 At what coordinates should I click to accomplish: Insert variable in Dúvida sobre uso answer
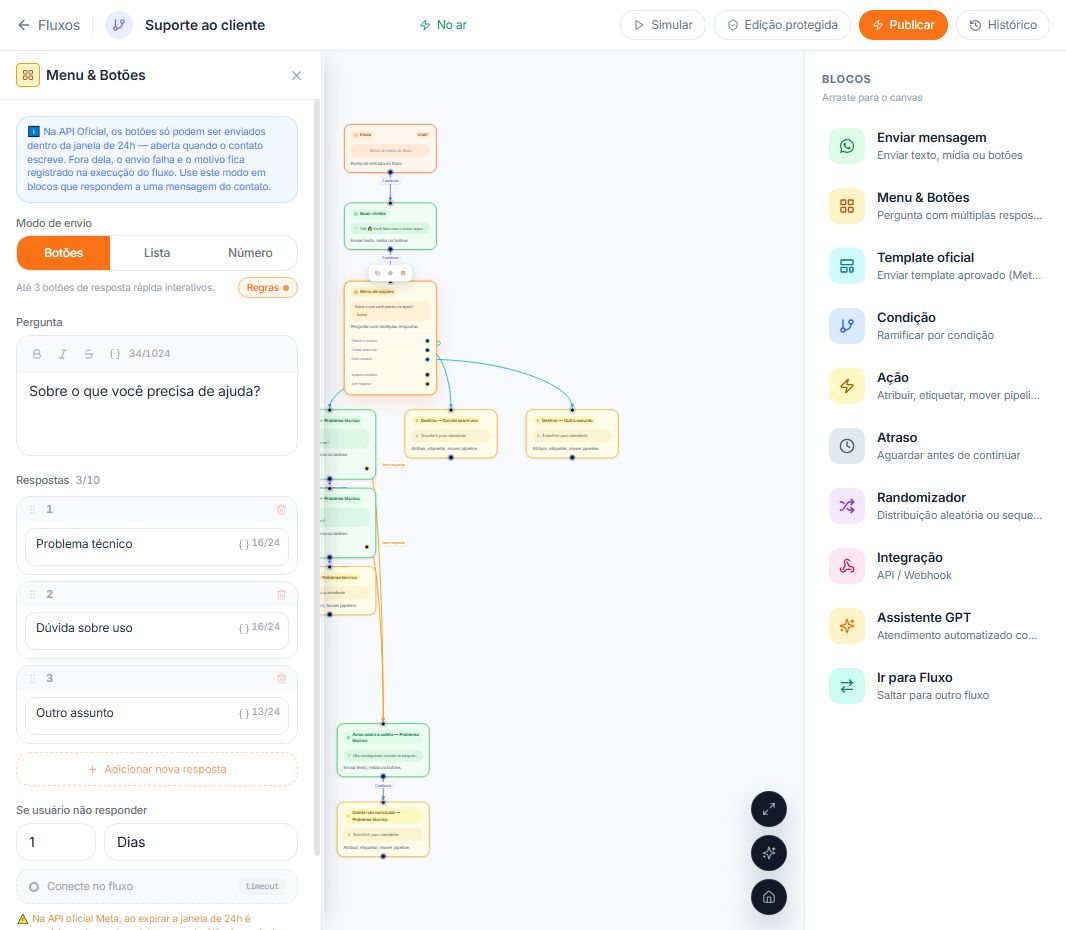[x=243, y=628]
